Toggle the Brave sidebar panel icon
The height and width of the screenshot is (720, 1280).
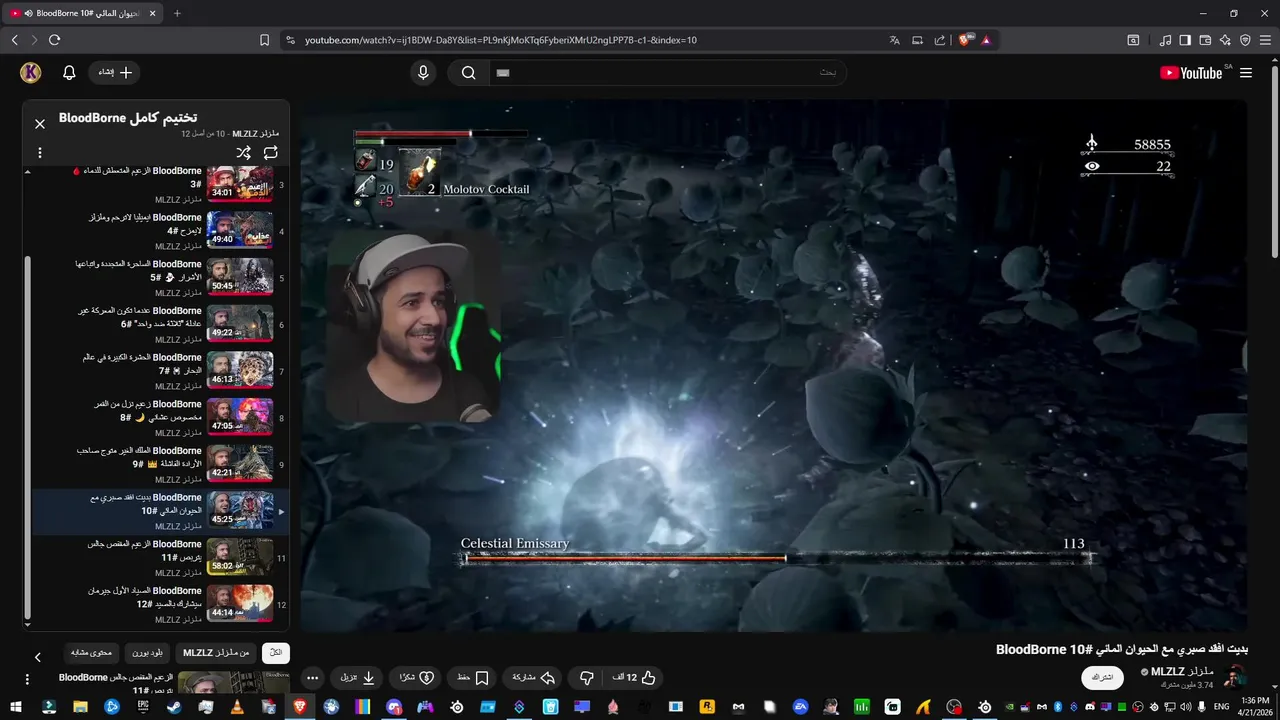tap(1185, 40)
